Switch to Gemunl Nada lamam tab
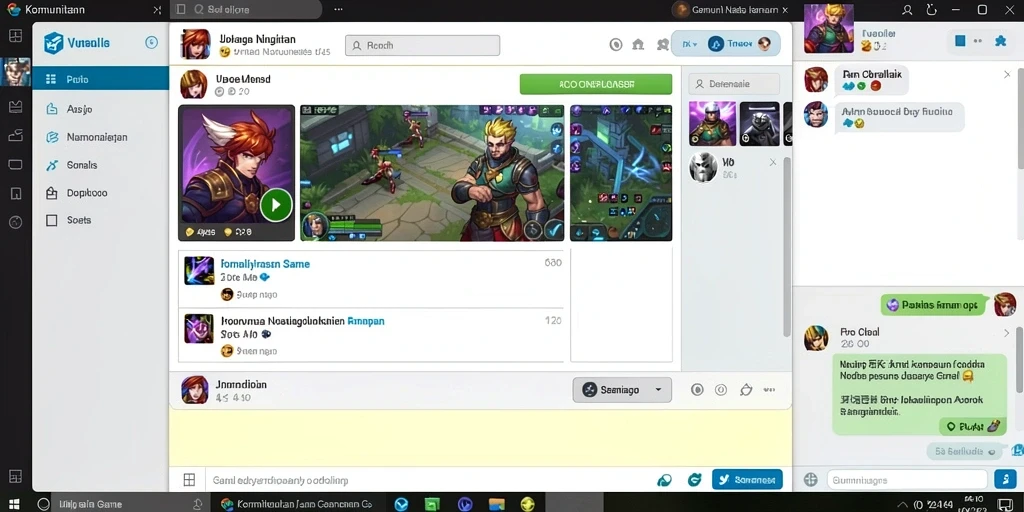The height and width of the screenshot is (512, 1024). pos(730,10)
